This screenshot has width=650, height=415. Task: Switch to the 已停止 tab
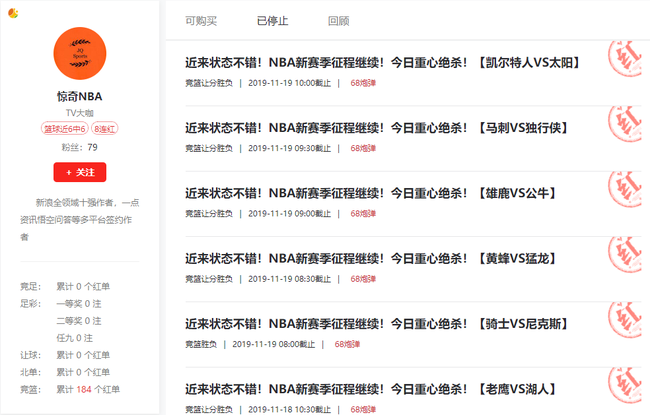pyautogui.click(x=272, y=21)
